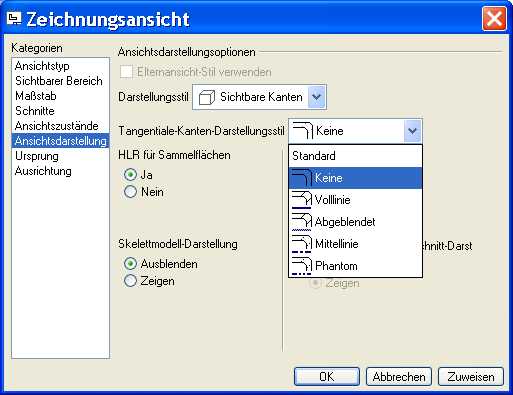Choose Keine in tangent edge list
This screenshot has height=395, width=513.
355,178
